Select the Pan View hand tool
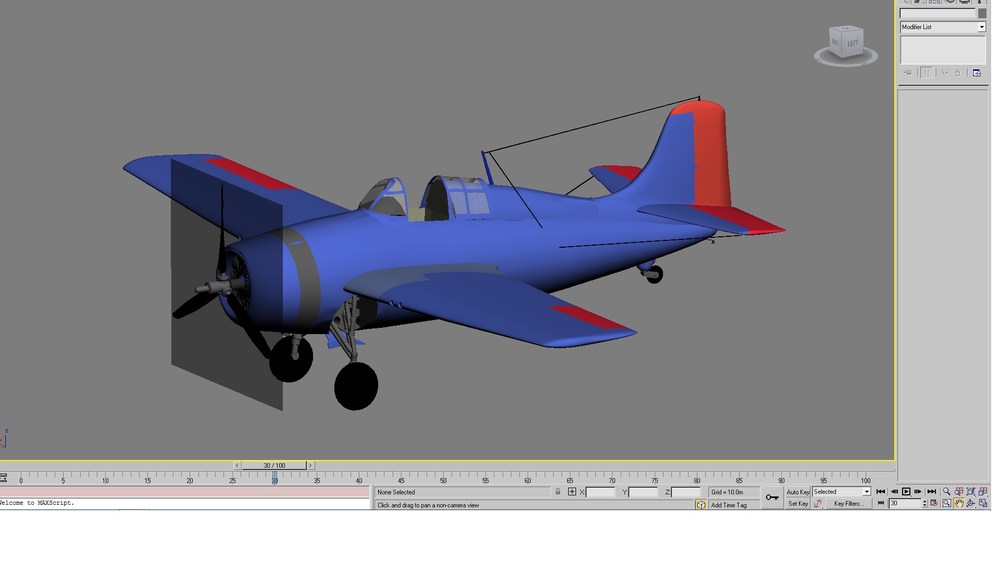Screen dimensions: 1000x562 (959, 503)
